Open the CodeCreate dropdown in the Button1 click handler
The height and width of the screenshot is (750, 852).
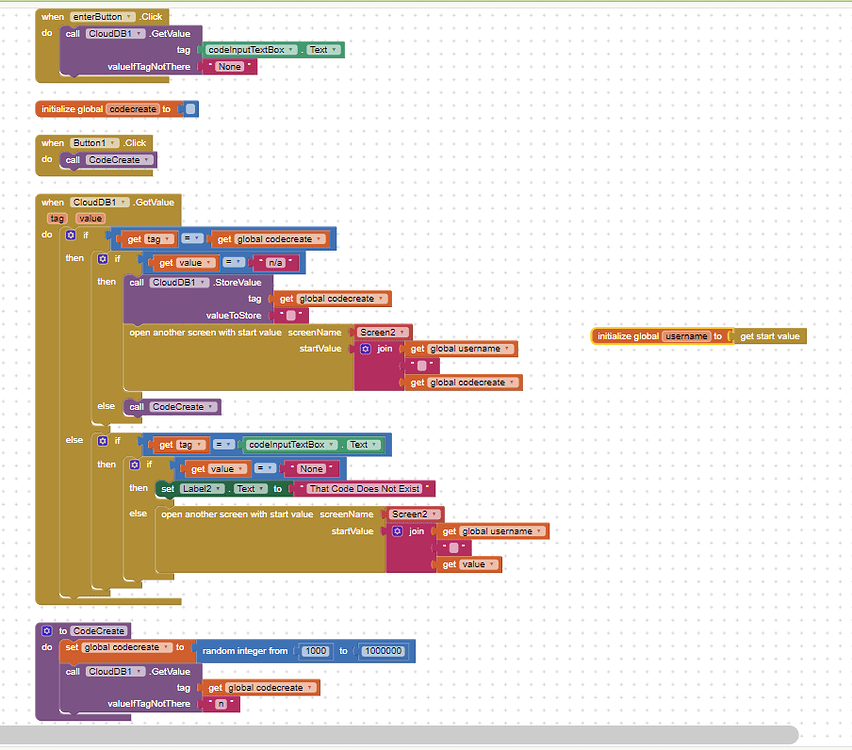pos(147,160)
